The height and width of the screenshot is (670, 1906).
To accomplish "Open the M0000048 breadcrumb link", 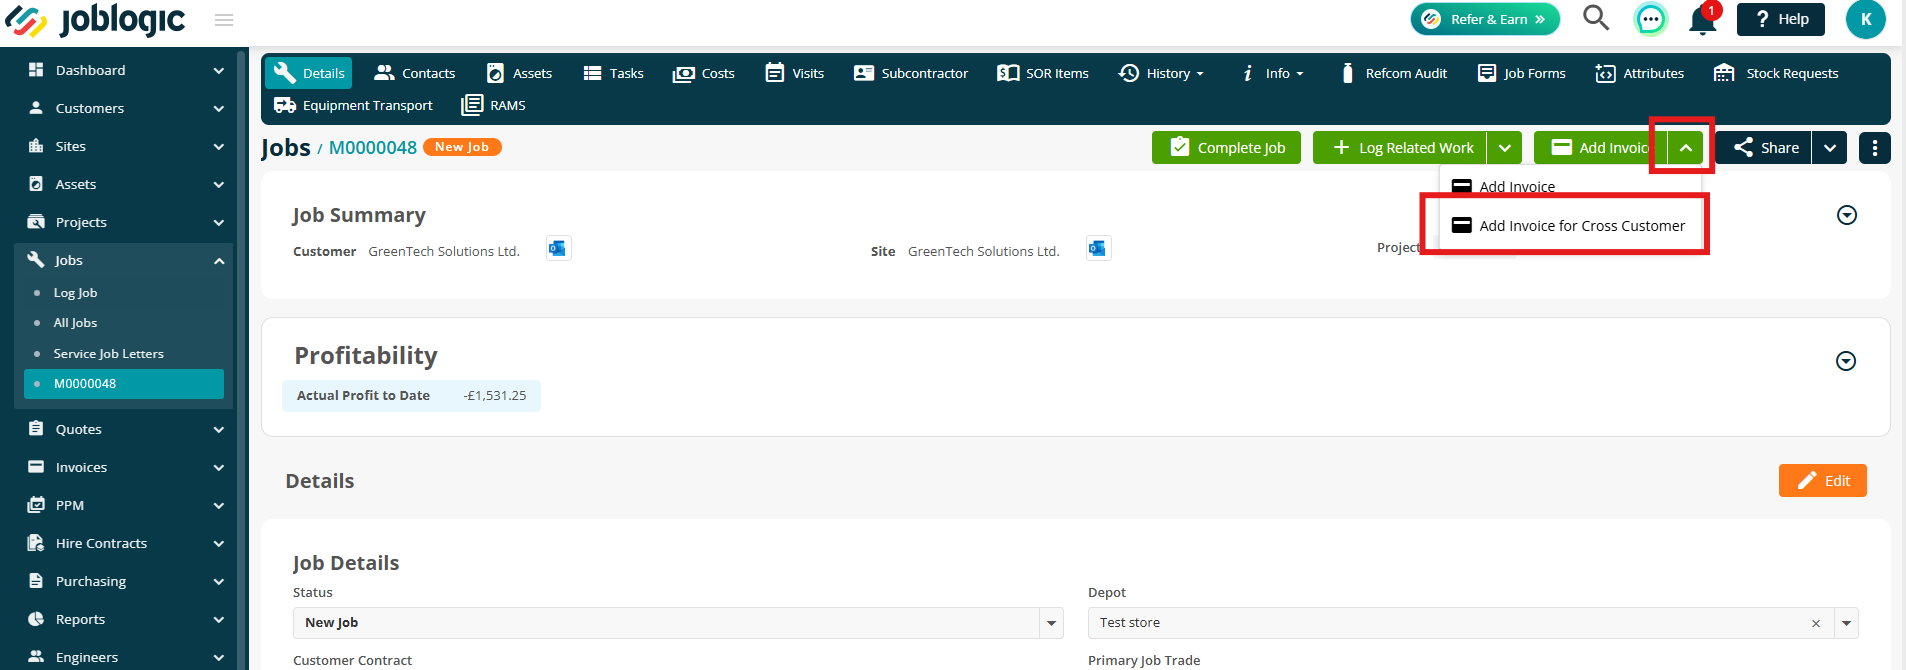I will (373, 147).
